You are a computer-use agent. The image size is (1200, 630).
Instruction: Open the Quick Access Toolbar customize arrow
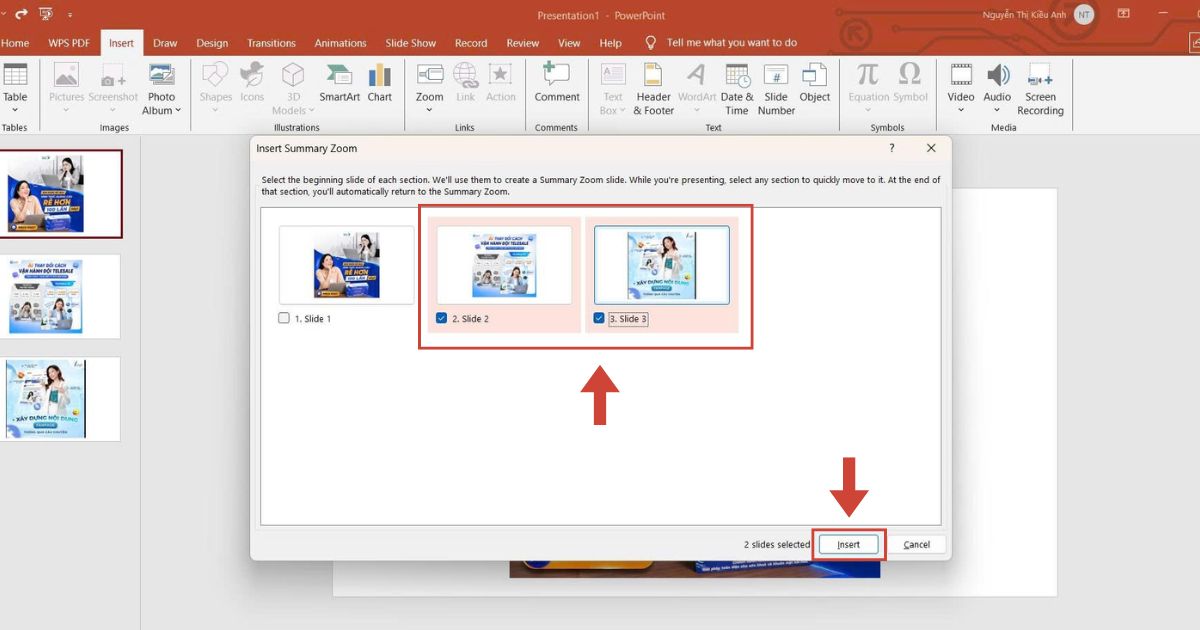click(70, 15)
